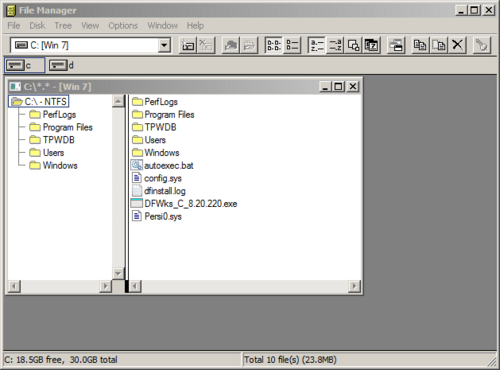This screenshot has width=500, height=370.
Task: Switch to drive d button
Action: [x=62, y=65]
